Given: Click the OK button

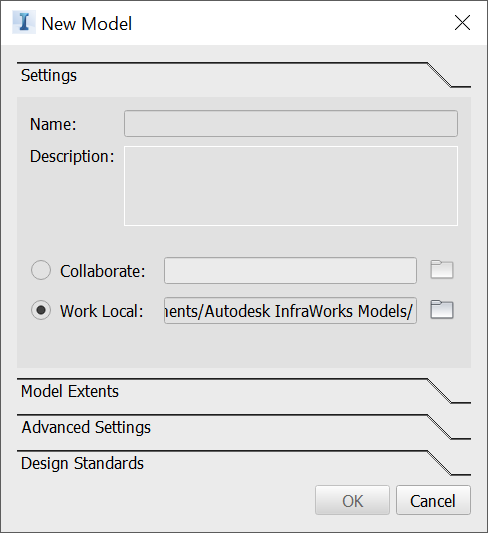Looking at the screenshot, I should tap(352, 500).
